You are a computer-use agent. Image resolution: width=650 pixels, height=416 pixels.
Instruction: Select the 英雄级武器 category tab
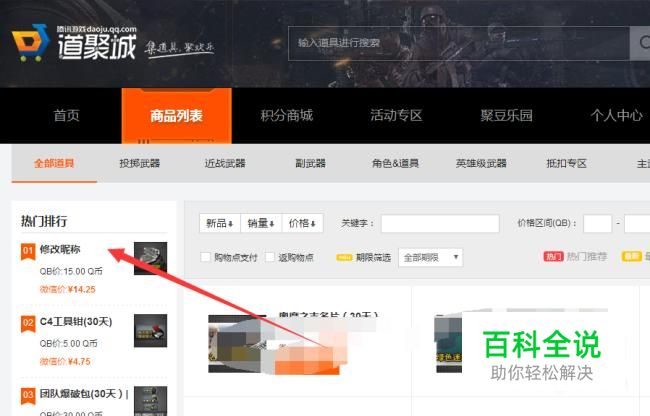click(481, 163)
